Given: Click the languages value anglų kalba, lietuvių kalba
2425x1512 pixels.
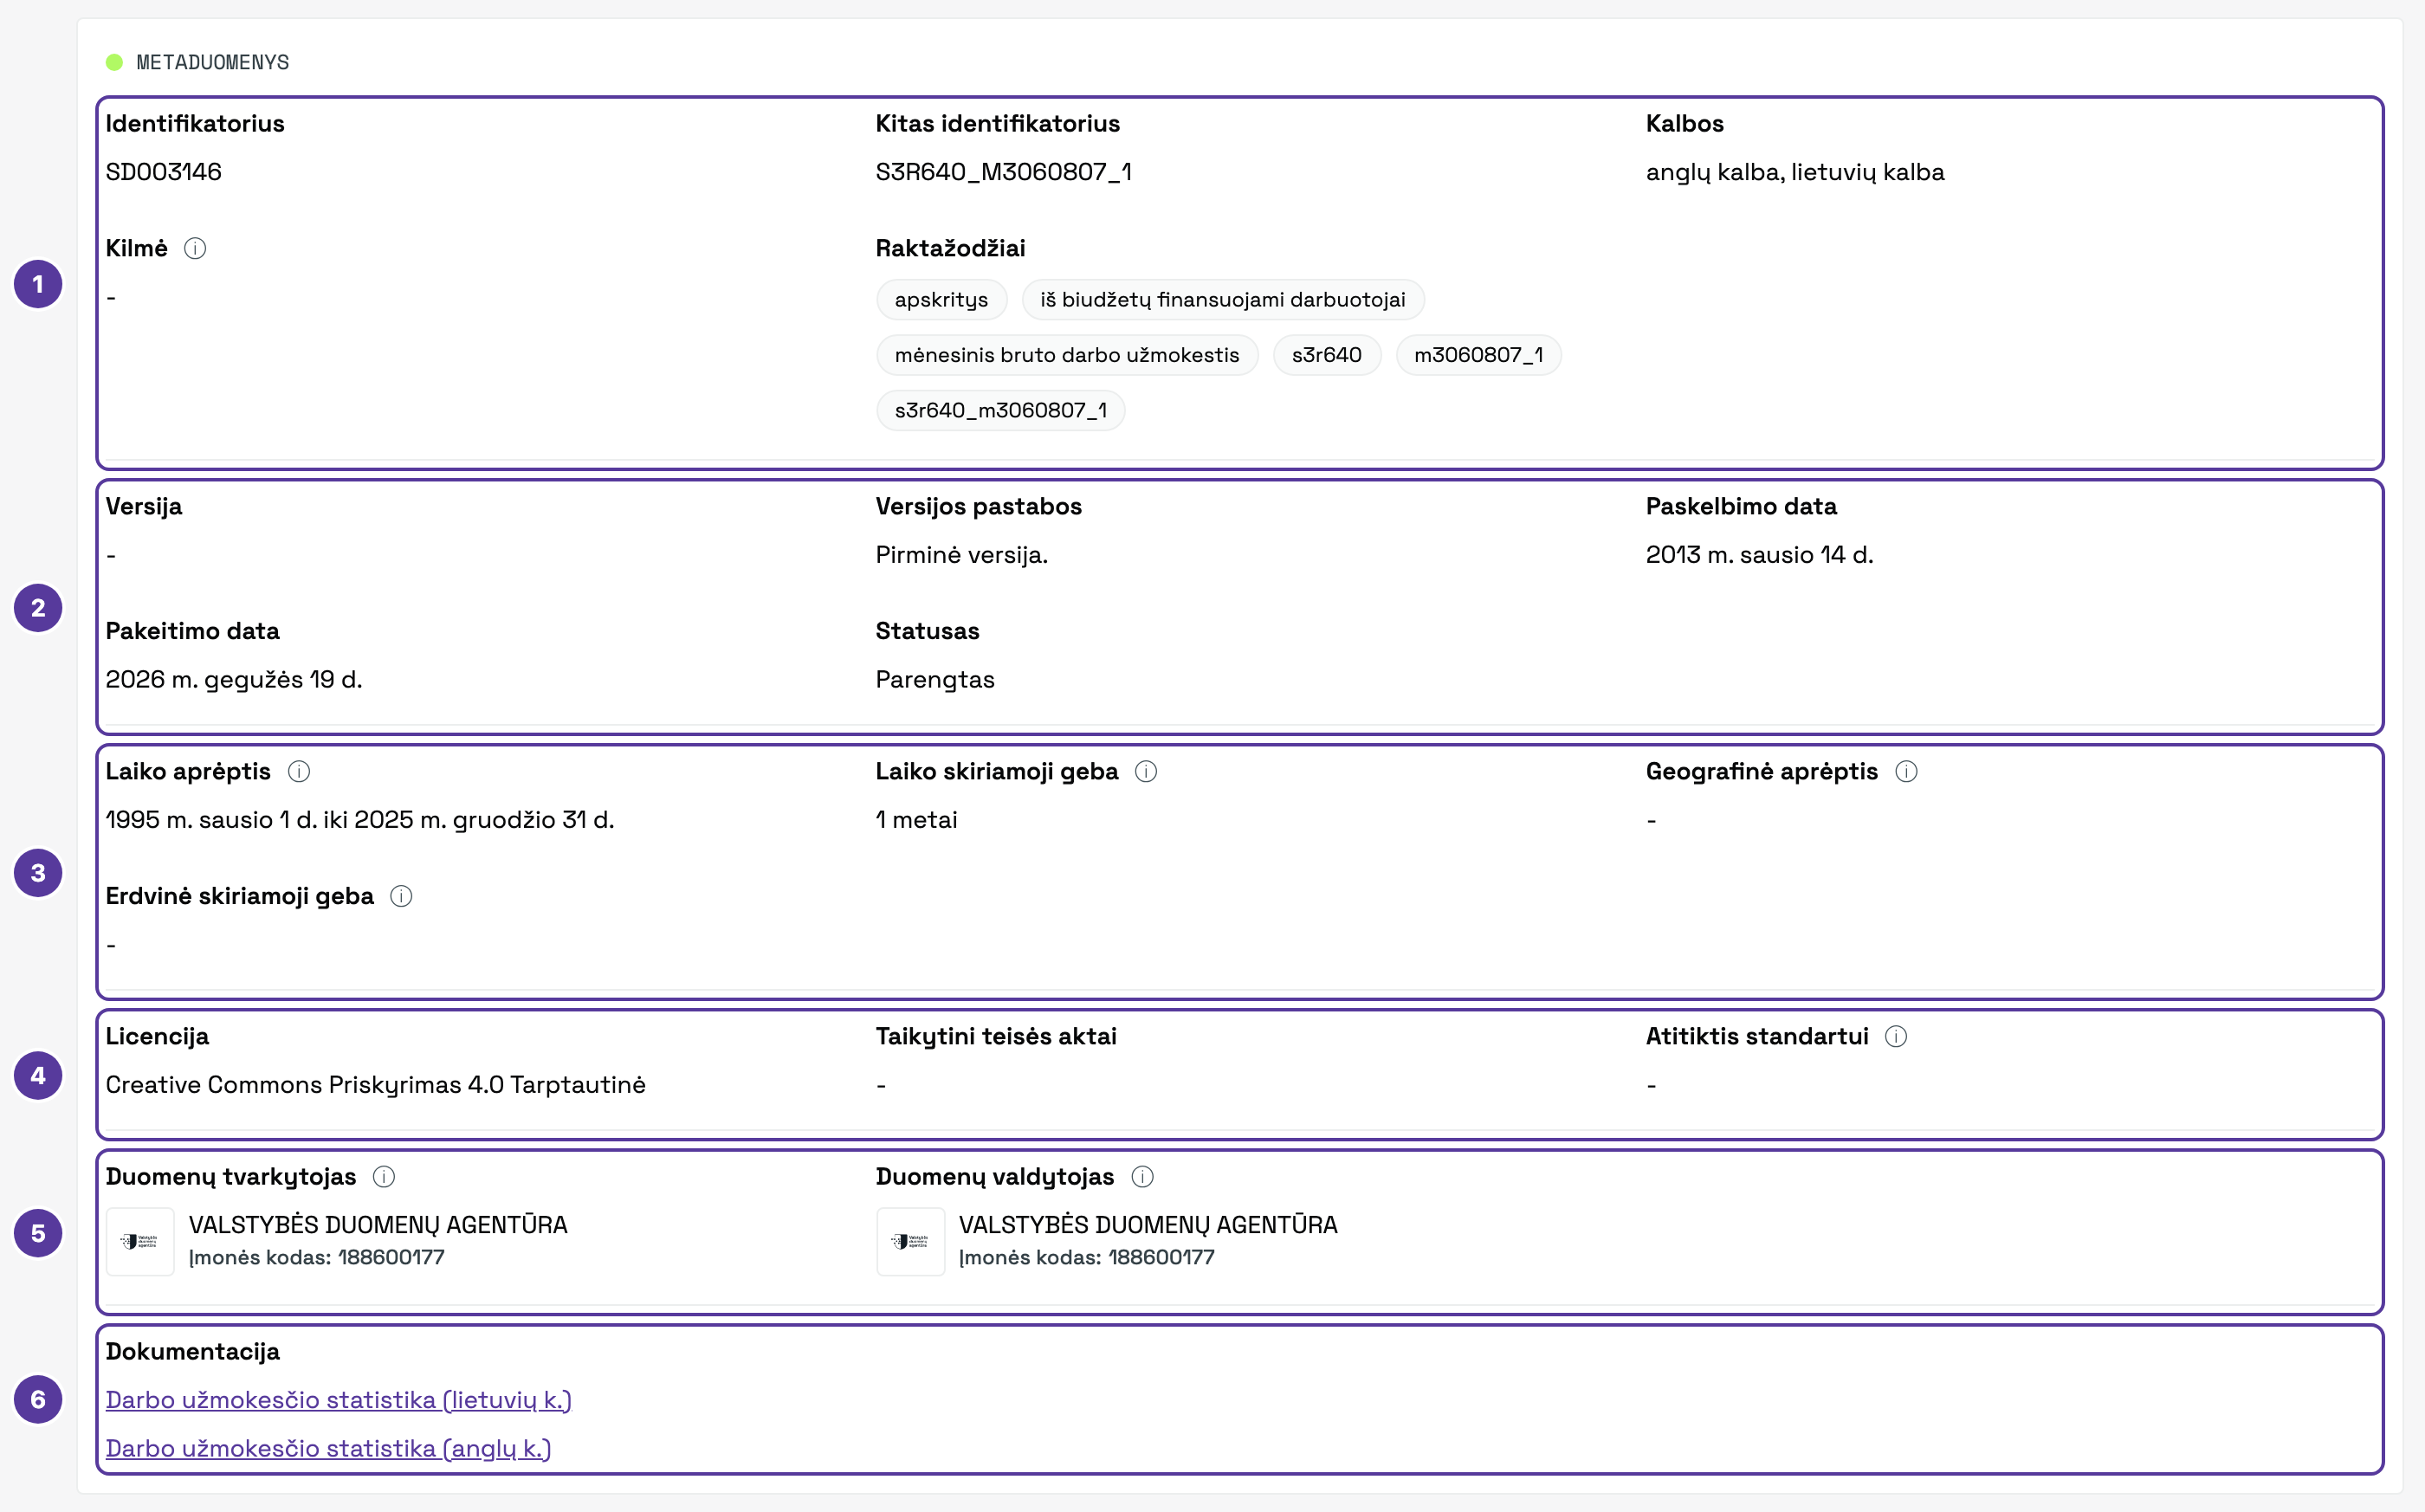Looking at the screenshot, I should 1795,172.
